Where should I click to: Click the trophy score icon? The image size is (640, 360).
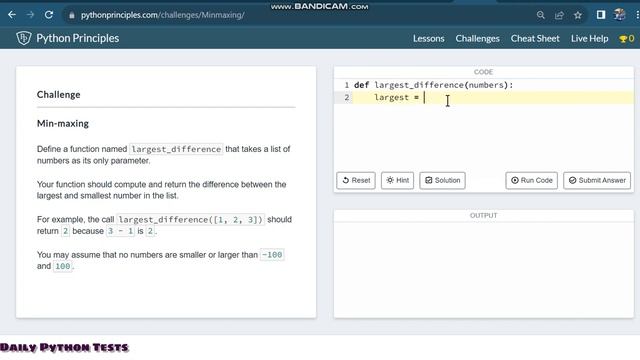coord(623,39)
